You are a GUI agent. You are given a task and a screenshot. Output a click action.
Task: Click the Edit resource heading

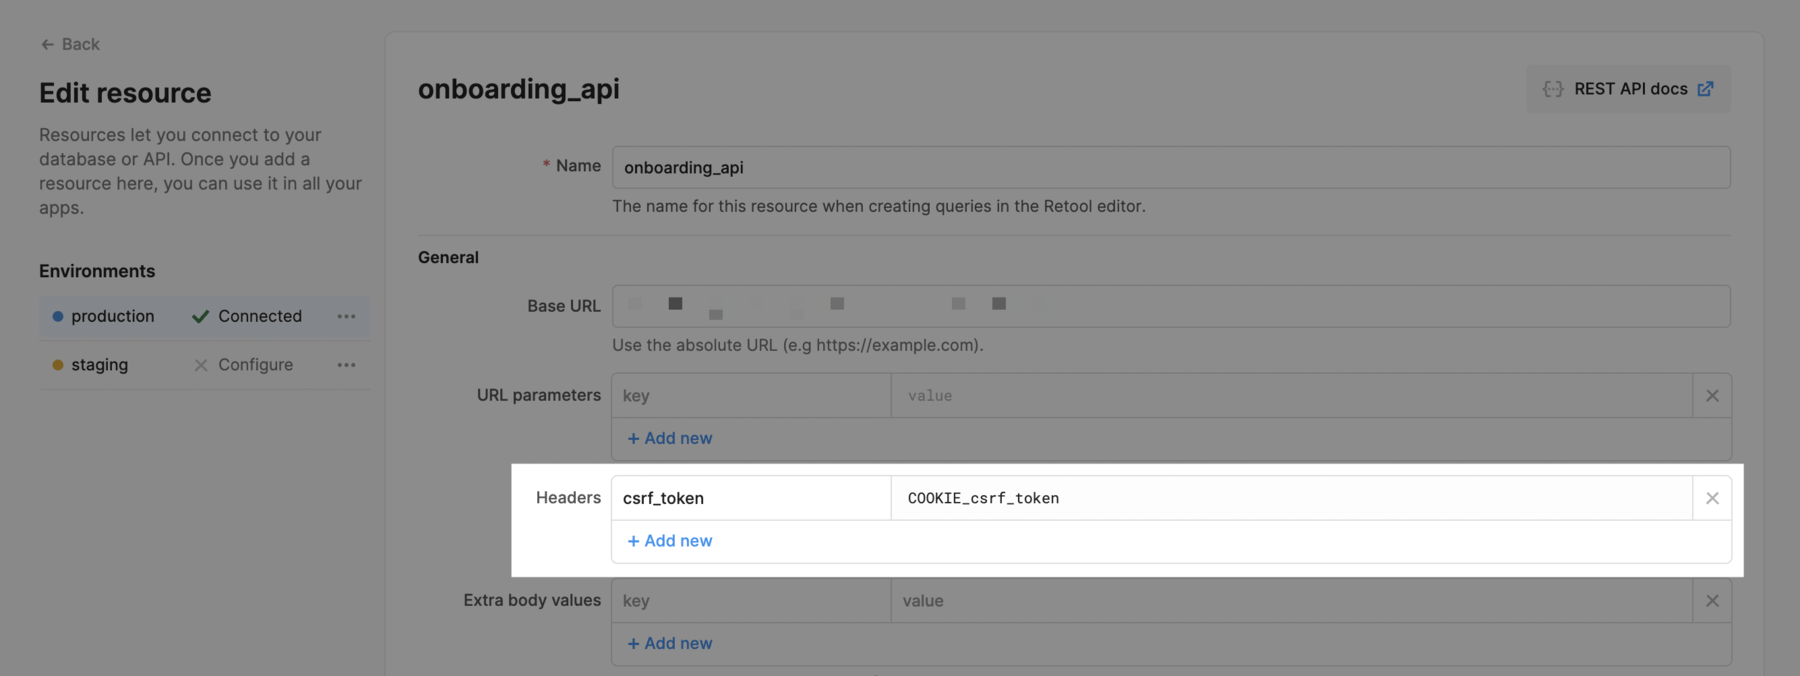click(x=125, y=93)
